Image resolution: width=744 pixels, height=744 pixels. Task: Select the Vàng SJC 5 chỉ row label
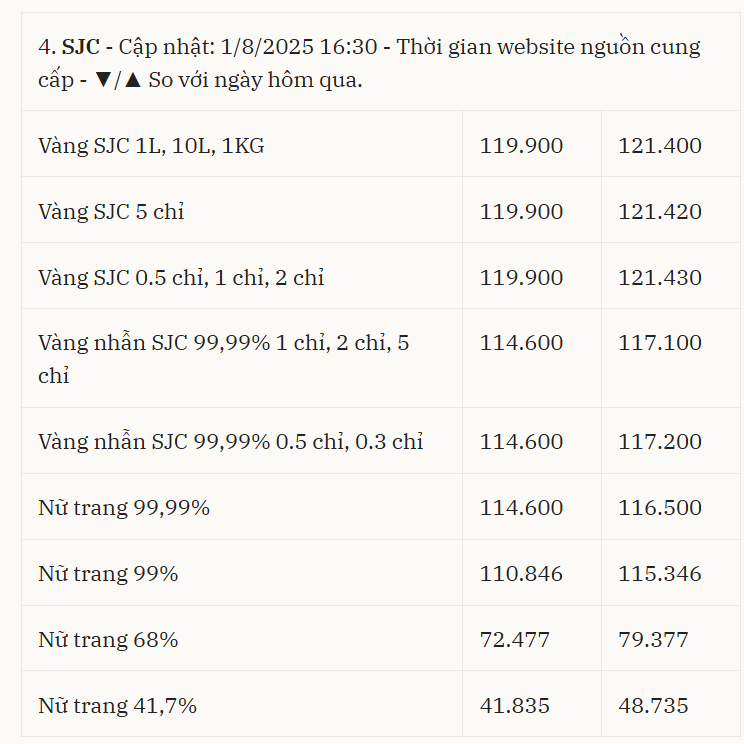pyautogui.click(x=111, y=211)
